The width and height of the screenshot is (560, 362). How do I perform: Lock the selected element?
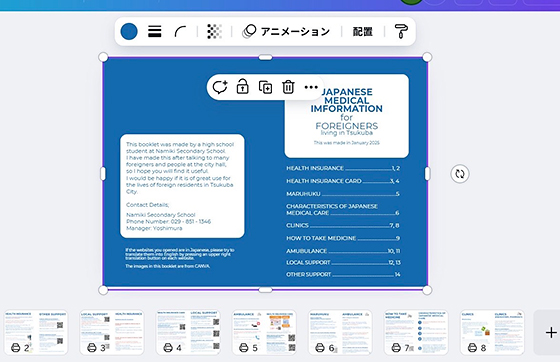click(242, 87)
